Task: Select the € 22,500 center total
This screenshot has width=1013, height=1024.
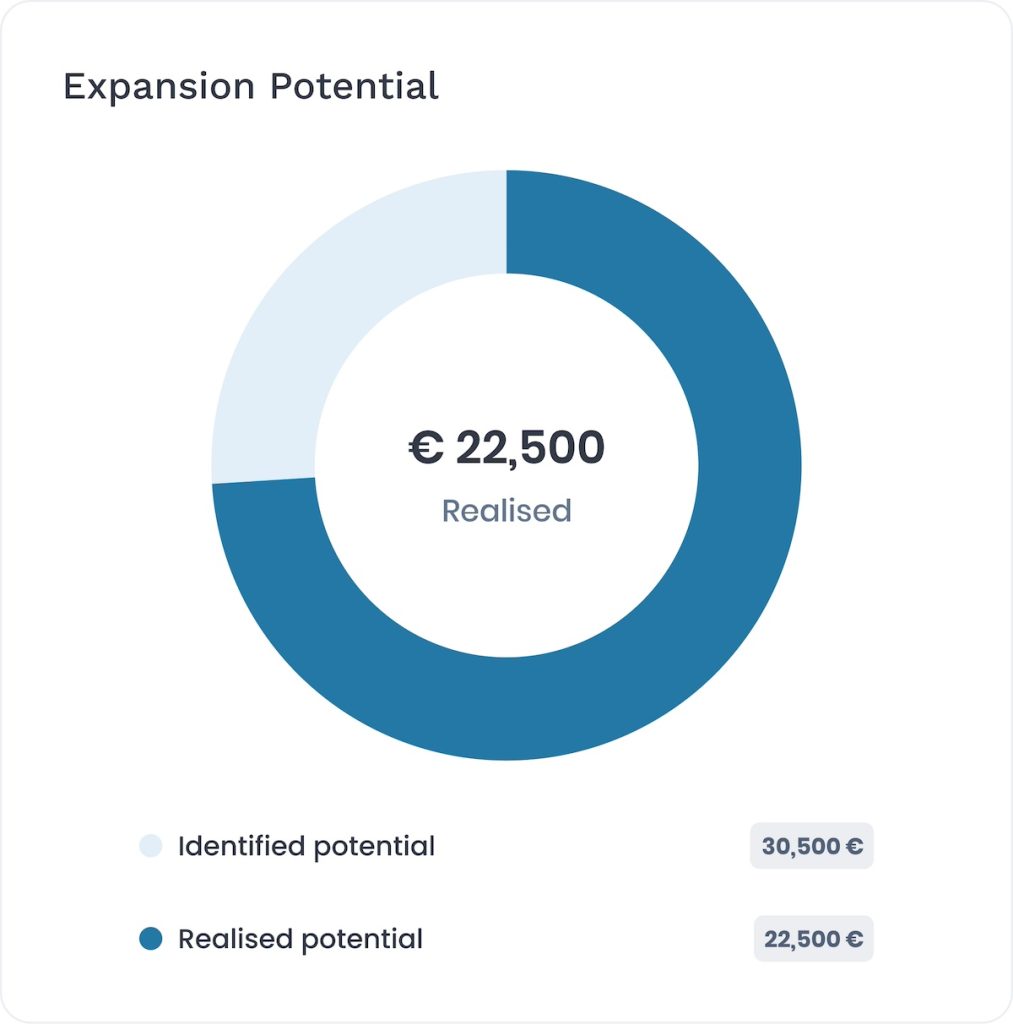Action: point(507,448)
